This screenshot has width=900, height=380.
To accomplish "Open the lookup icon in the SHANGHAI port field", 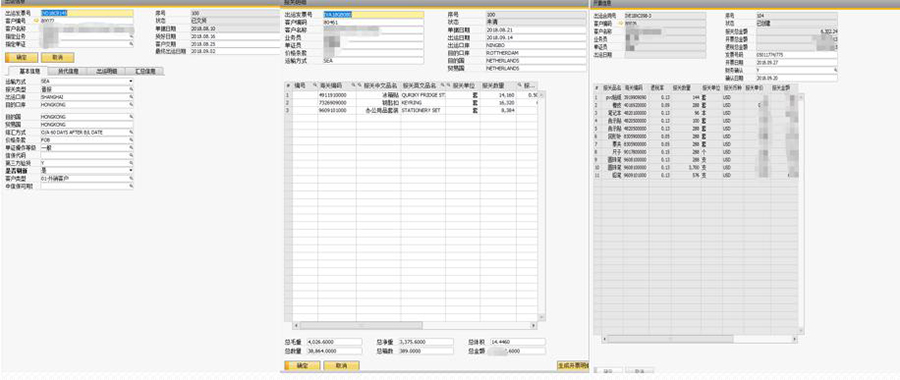I will coord(131,97).
